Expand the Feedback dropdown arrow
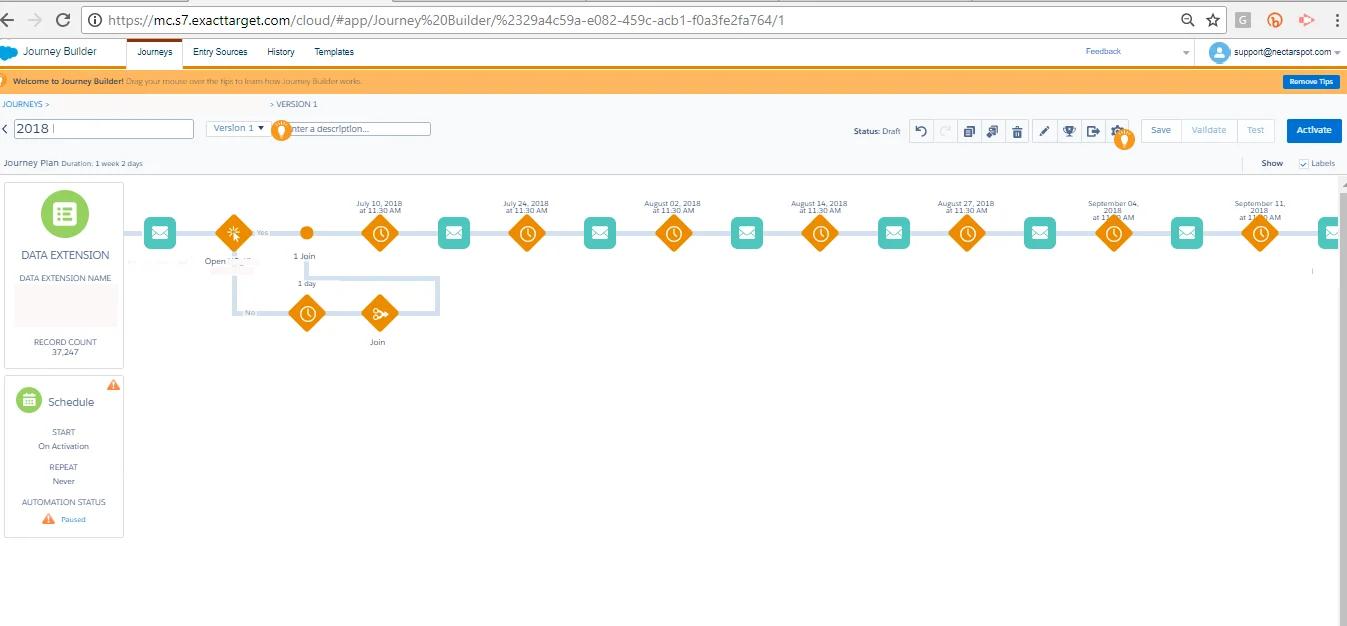Viewport: 1347px width, 626px height. (1186, 52)
